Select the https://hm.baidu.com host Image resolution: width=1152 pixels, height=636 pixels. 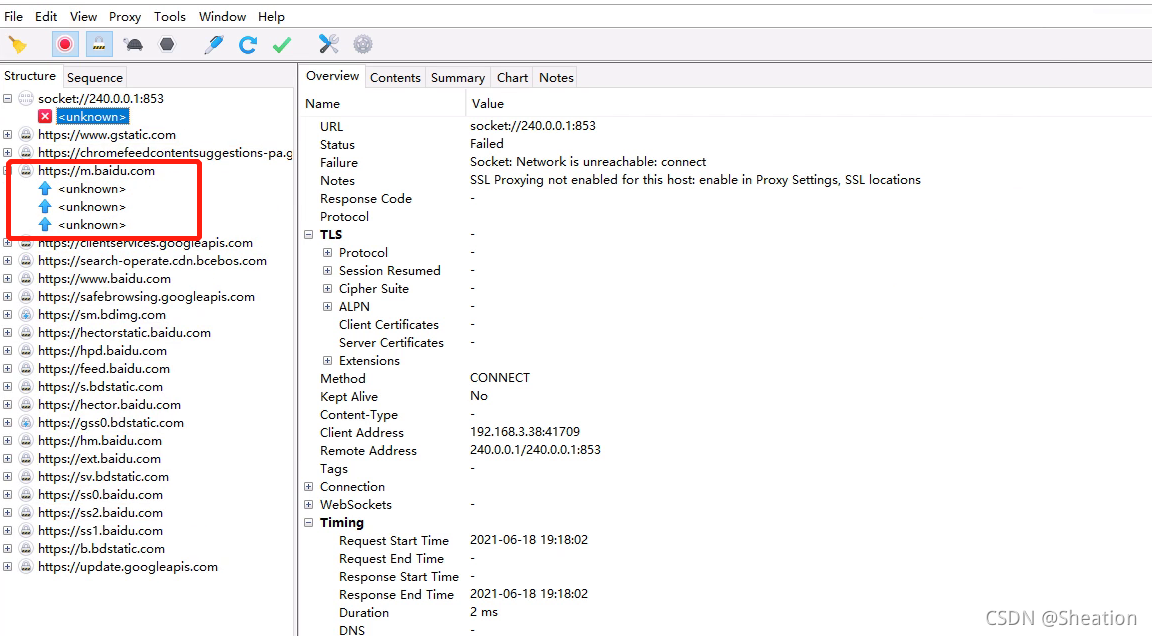coord(100,441)
